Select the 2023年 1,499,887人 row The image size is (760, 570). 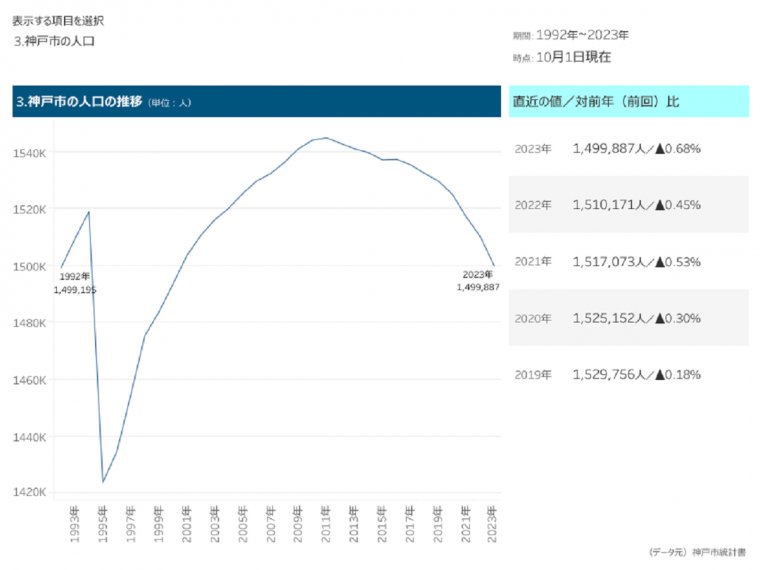[629, 148]
